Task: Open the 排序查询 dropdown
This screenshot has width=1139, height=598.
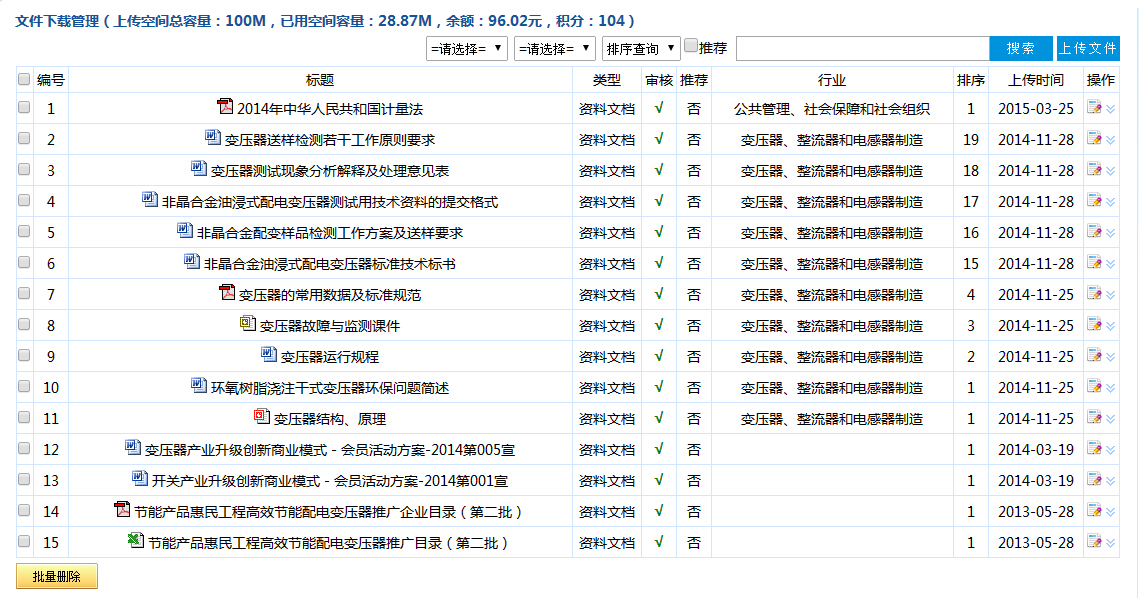Action: point(641,49)
